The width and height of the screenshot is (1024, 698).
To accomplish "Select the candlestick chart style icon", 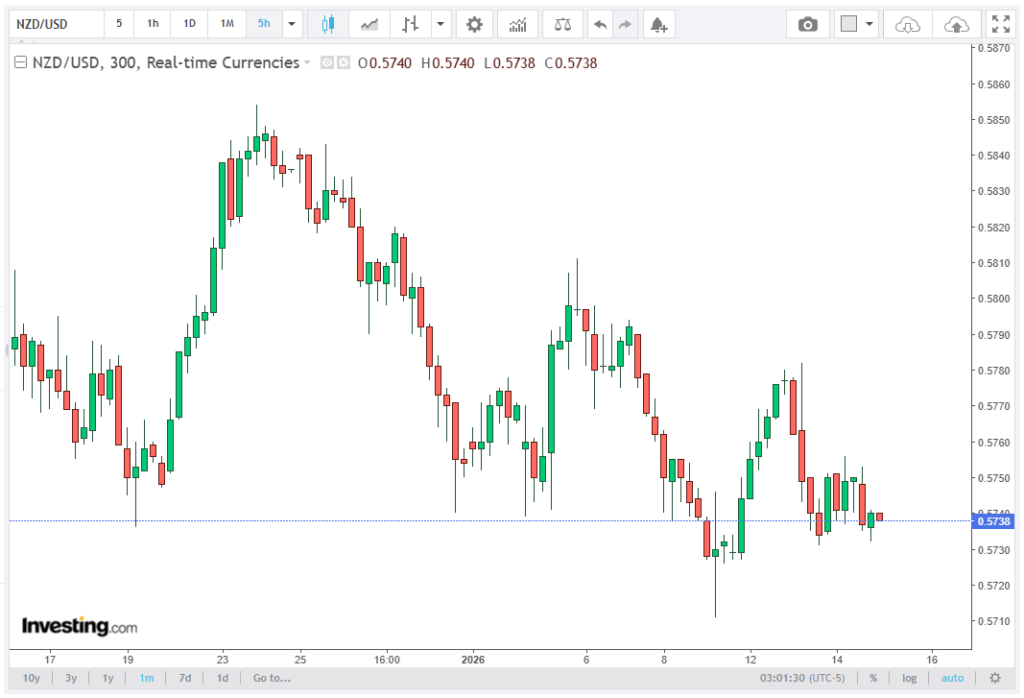I will tap(327, 23).
